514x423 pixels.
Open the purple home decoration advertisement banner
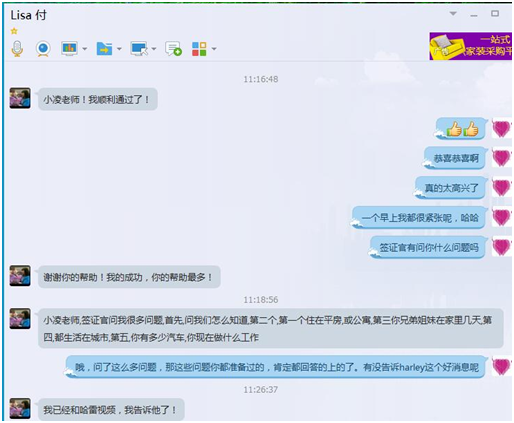tap(470, 46)
